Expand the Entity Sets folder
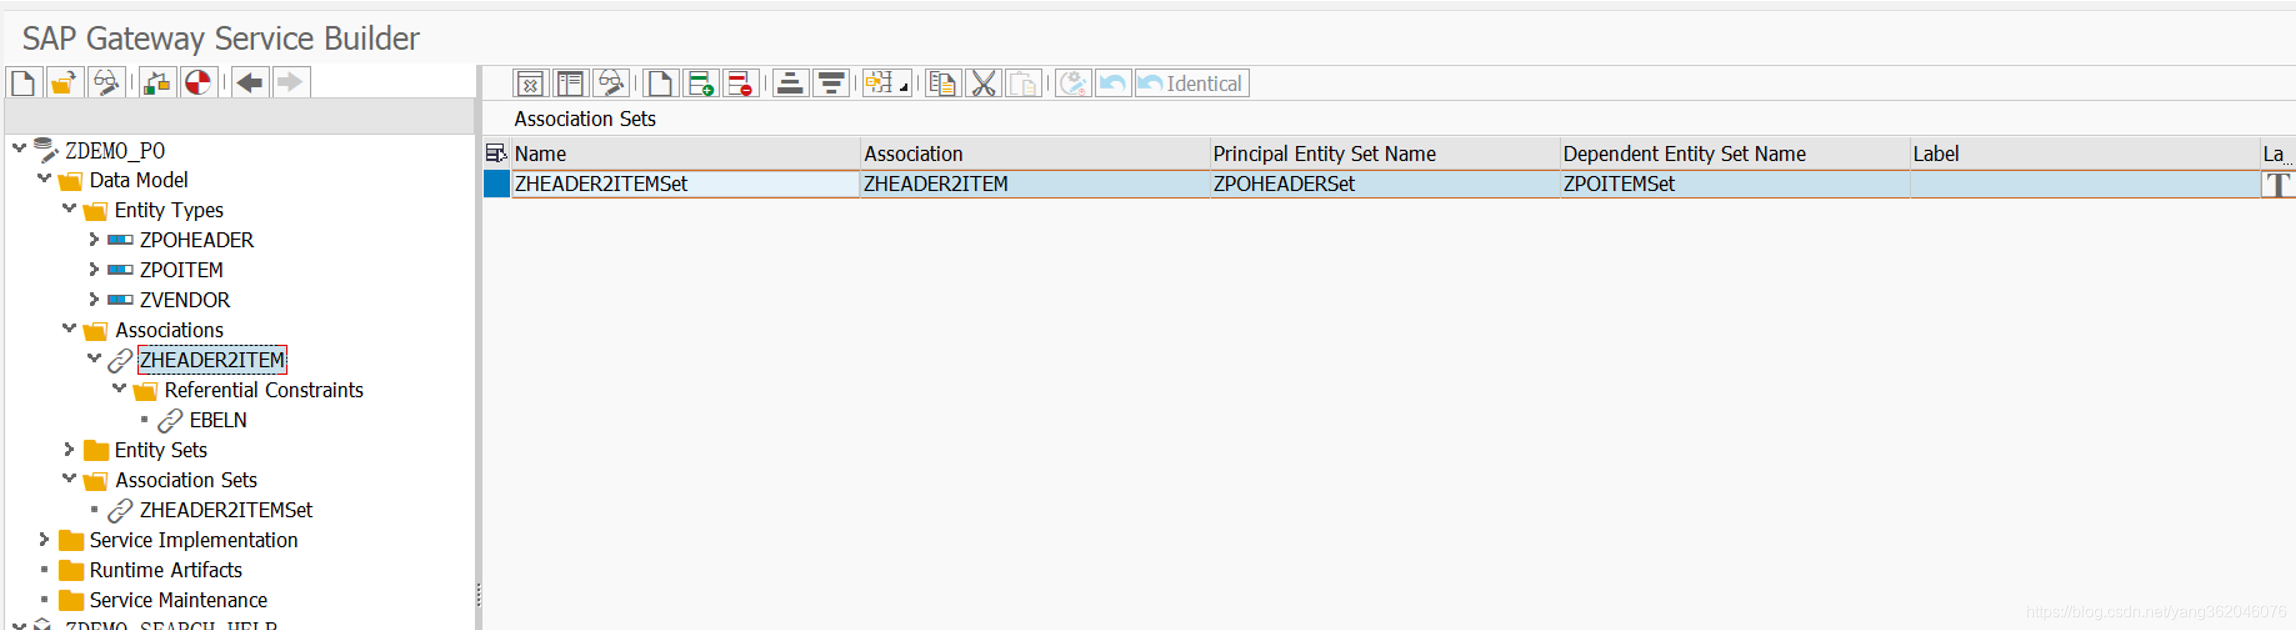 [x=69, y=450]
